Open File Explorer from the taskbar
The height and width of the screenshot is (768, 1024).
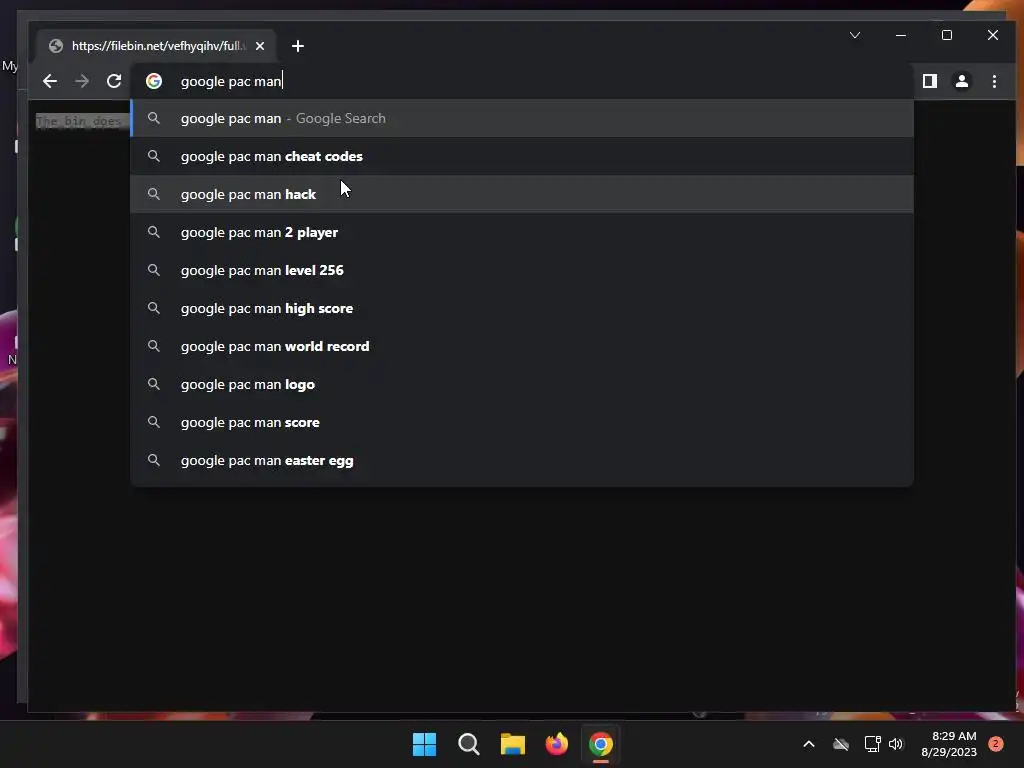coord(513,744)
